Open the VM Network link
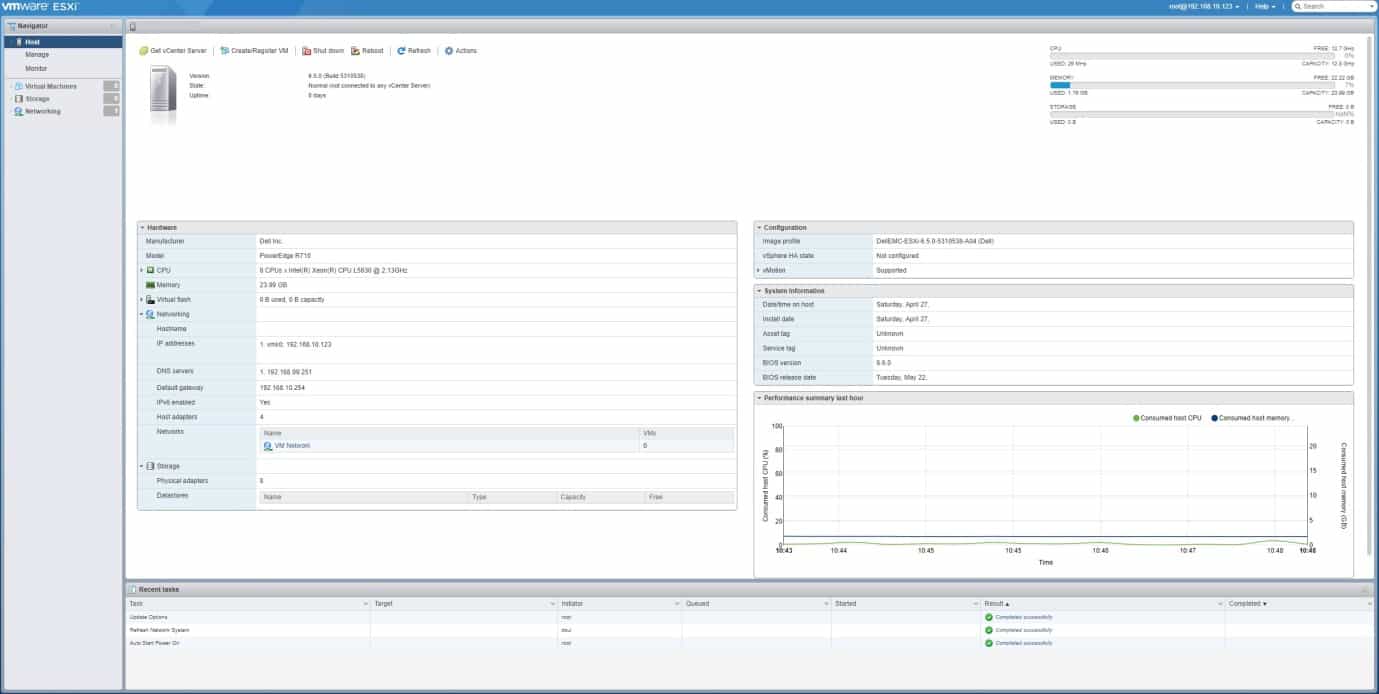 [x=292, y=446]
